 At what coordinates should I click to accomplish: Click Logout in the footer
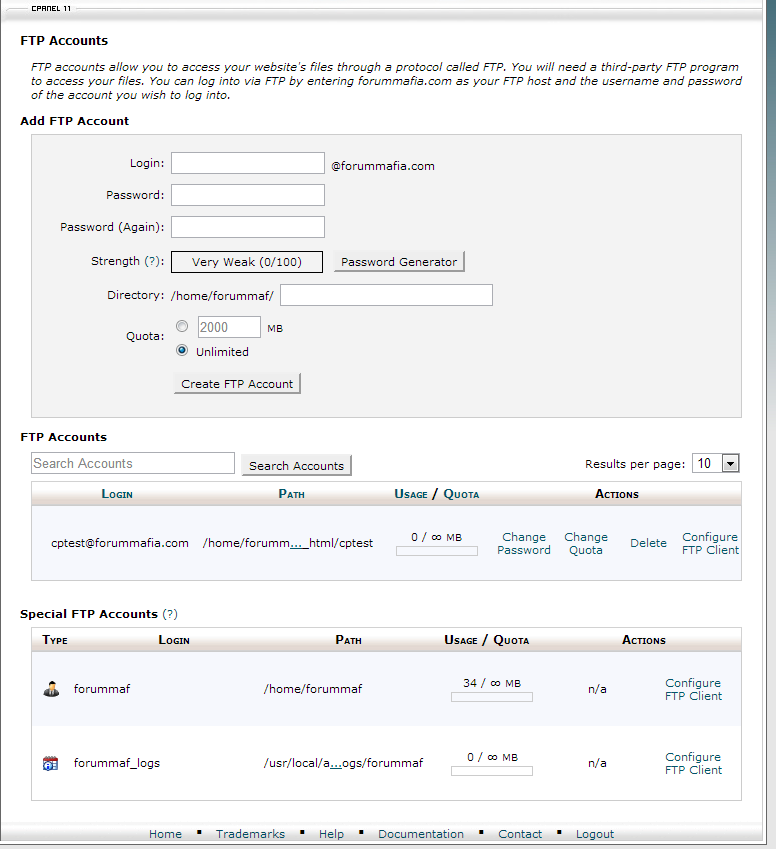pos(595,834)
